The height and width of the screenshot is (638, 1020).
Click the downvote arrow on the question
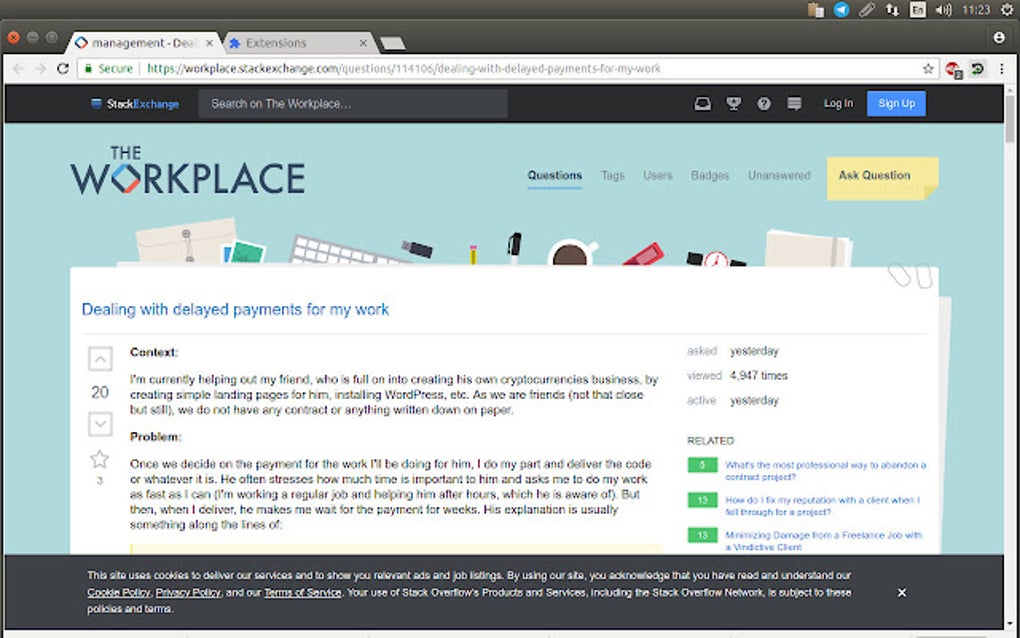(99, 424)
